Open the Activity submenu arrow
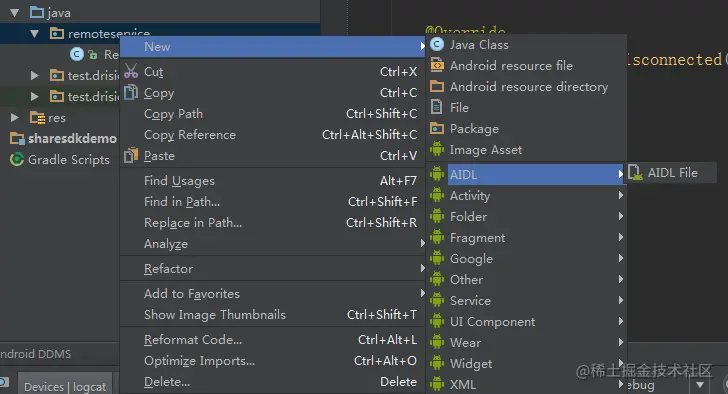This screenshot has height=394, width=728. [x=621, y=195]
